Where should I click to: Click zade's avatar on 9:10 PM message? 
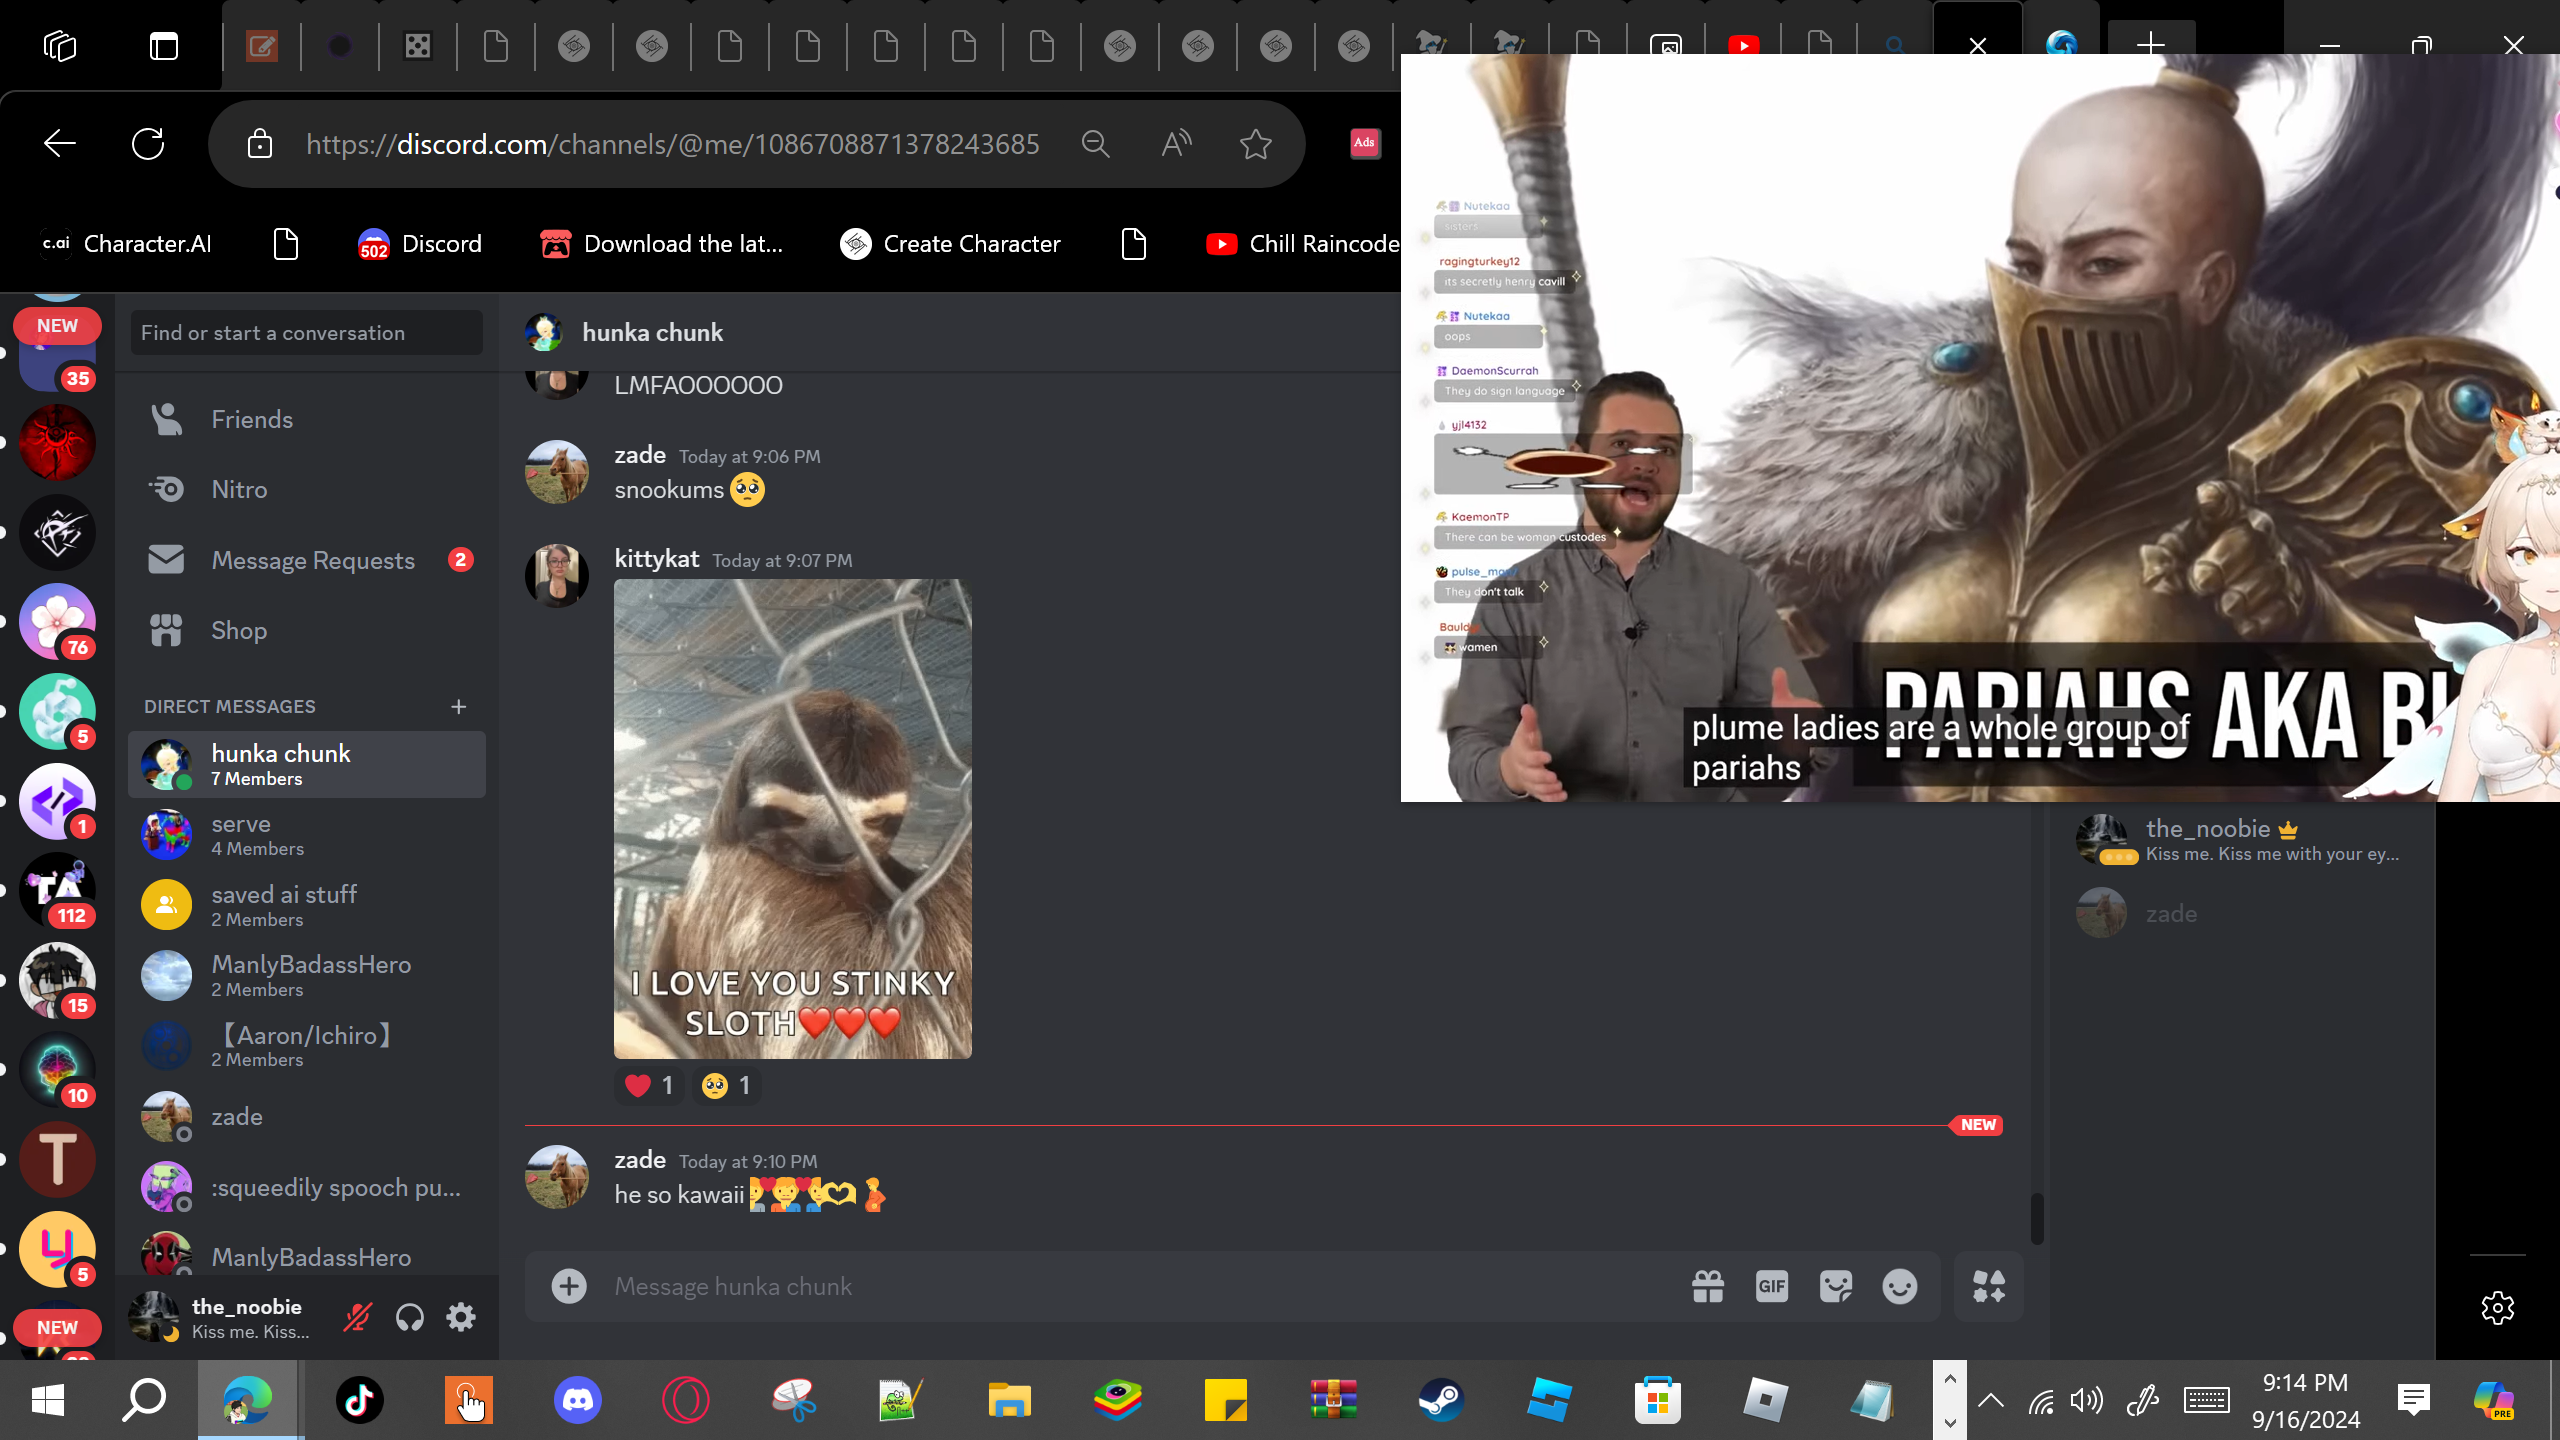pyautogui.click(x=557, y=1176)
